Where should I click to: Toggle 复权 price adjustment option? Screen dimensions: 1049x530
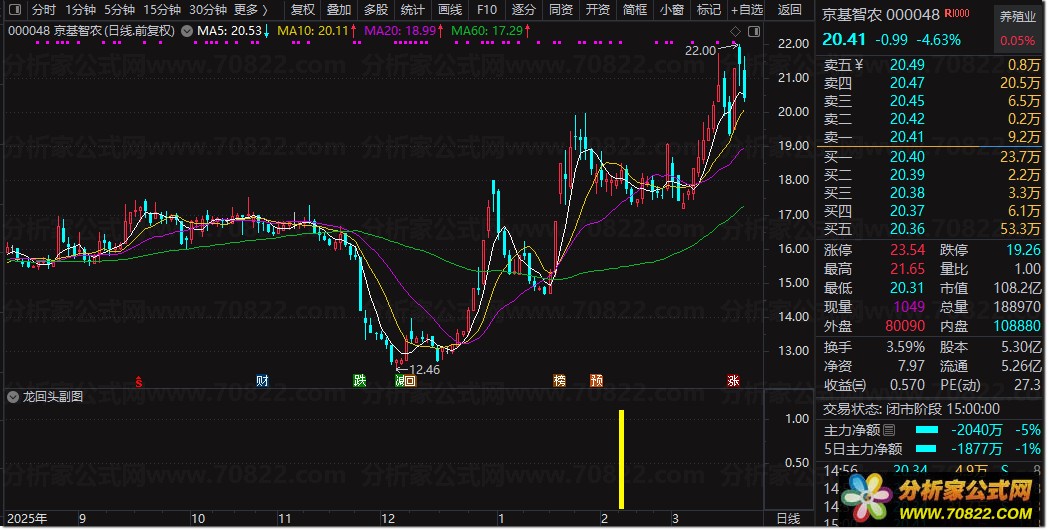[302, 10]
